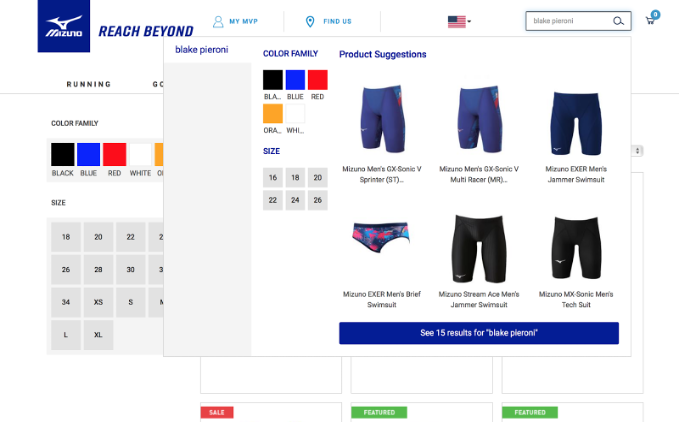Screen dimensions: 680x422
Task: Click into the search input field
Action: pyautogui.click(x=569, y=21)
